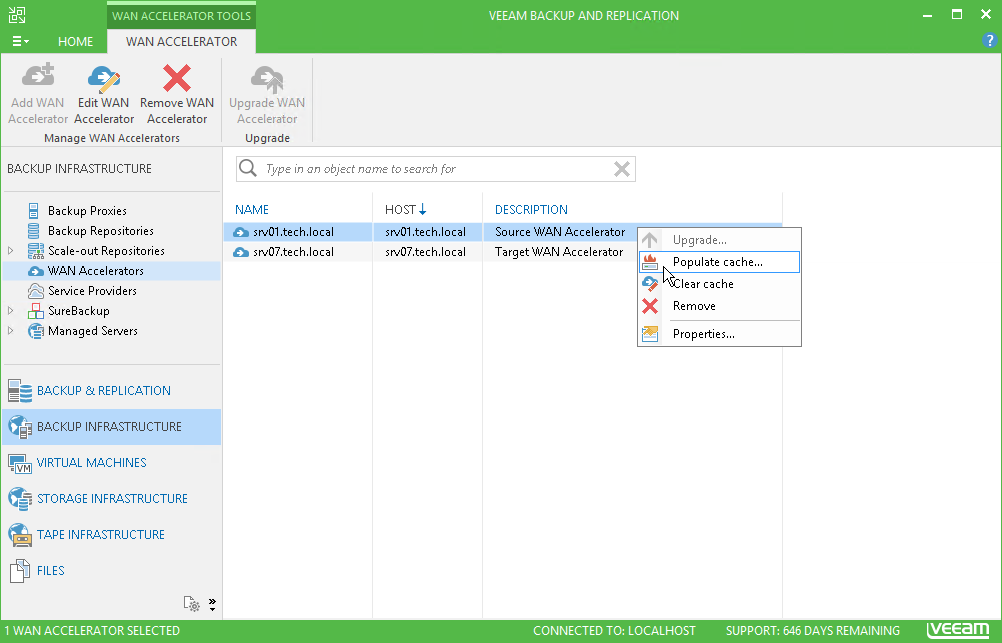This screenshot has width=1002, height=643.
Task: Select Managed Servers tree node
Action: point(93,331)
